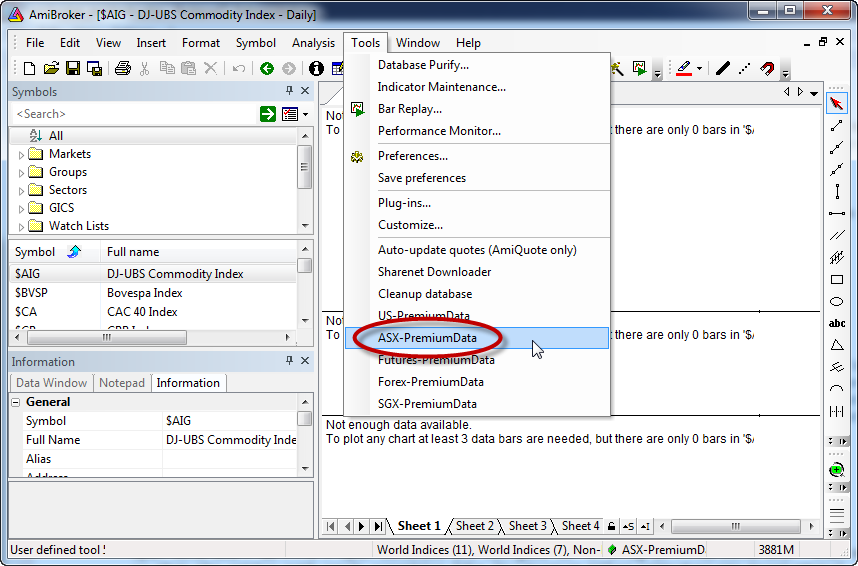Switch to Sheet 2
The image size is (858, 566).
coord(474,526)
